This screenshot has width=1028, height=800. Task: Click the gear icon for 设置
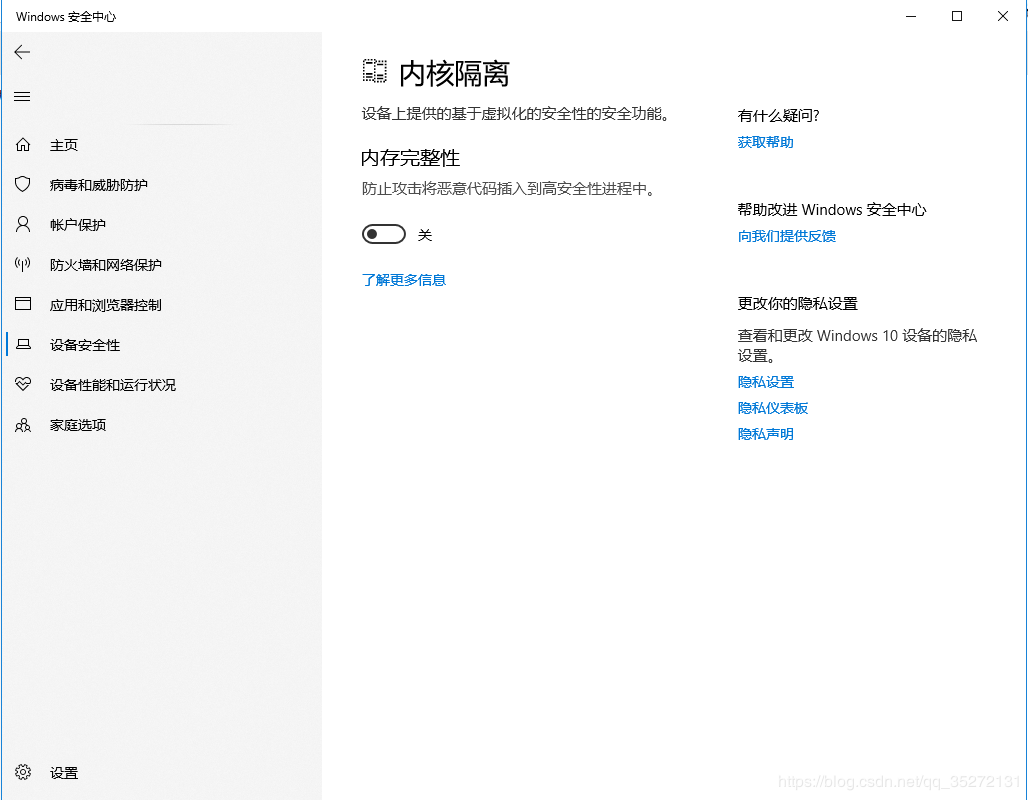pos(23,772)
